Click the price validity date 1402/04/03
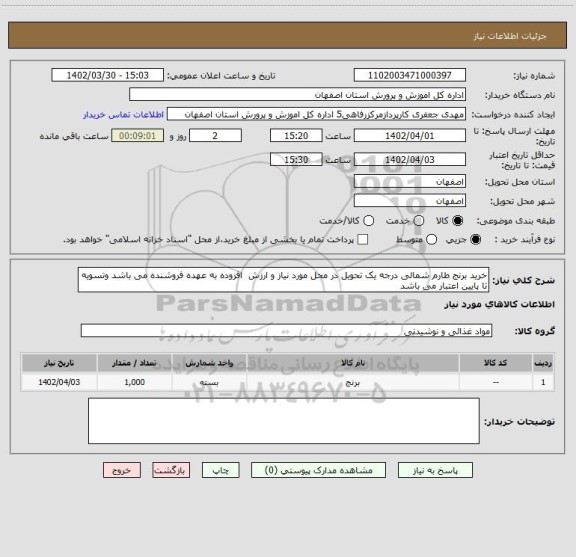Screen dimensions: 576x557 tap(410, 159)
